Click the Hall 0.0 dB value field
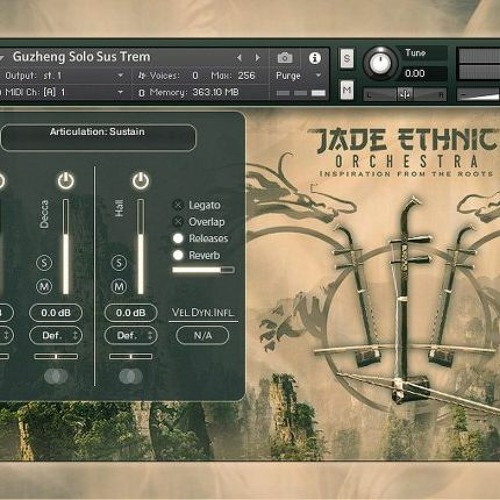Viewport: 500px width, 500px height. pos(131,313)
